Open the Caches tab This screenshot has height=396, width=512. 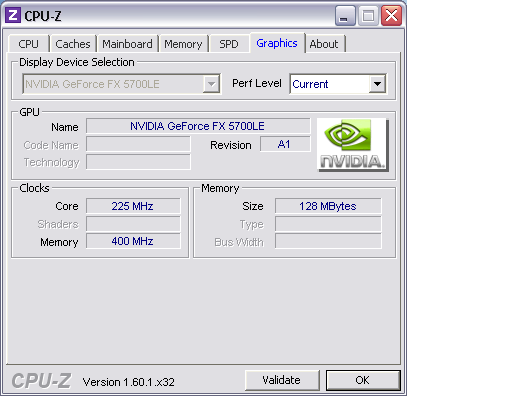(73, 44)
